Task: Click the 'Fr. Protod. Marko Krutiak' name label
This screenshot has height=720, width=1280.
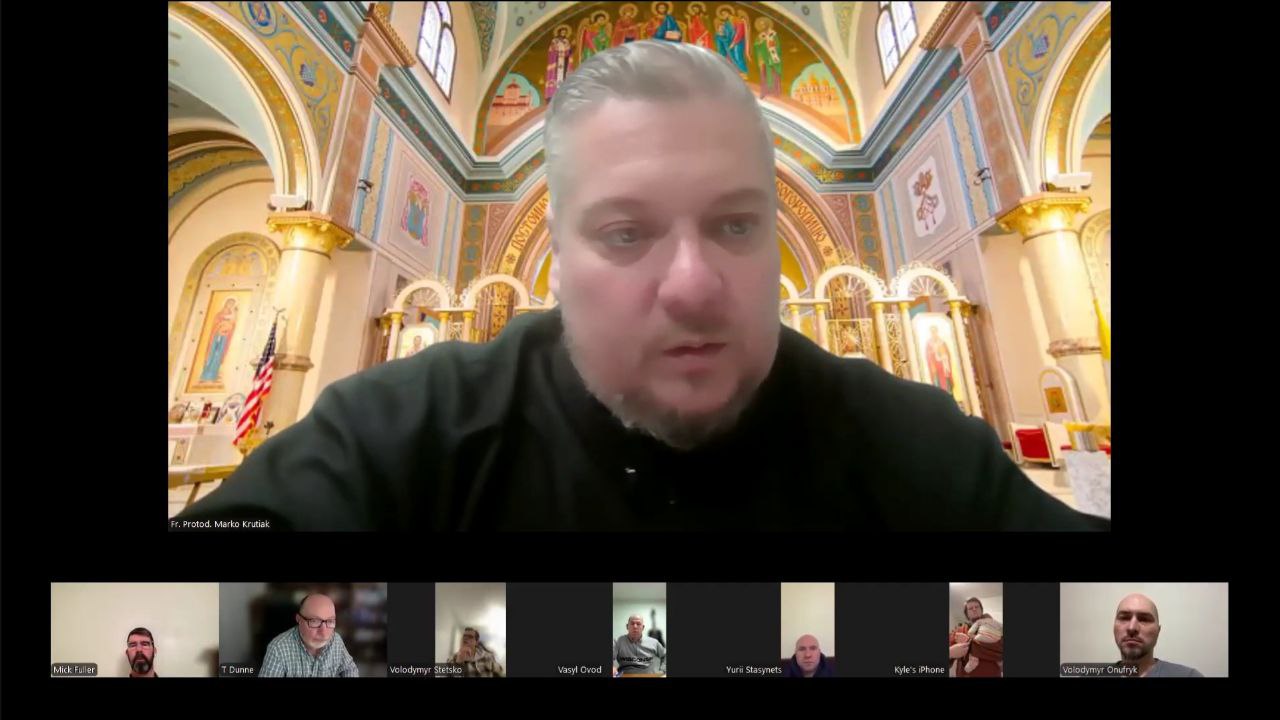Action: pos(220,524)
